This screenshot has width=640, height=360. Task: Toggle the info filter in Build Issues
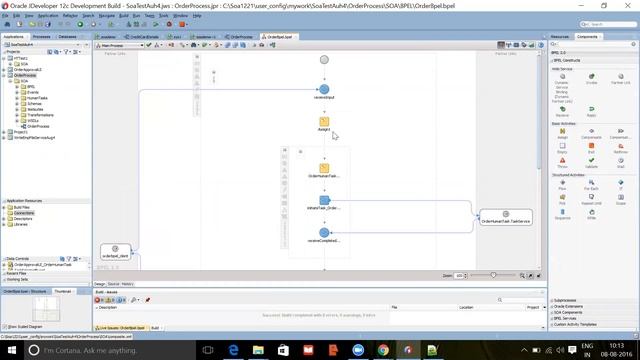tap(122, 300)
